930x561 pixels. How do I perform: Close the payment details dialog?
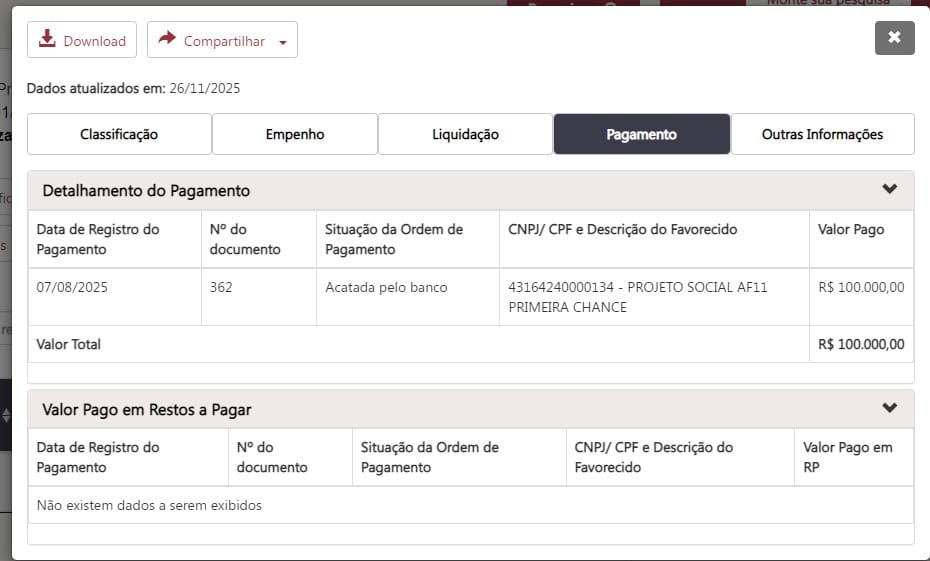point(894,38)
